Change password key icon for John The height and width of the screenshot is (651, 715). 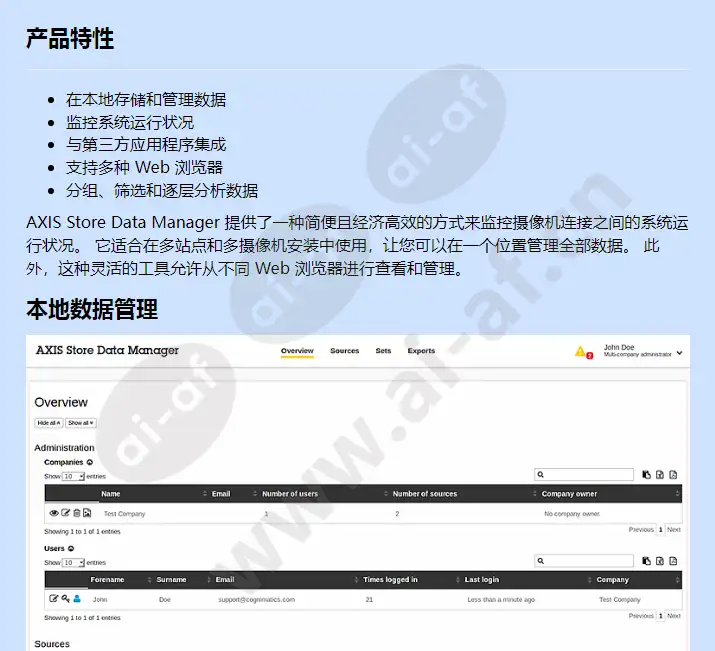coord(65,599)
